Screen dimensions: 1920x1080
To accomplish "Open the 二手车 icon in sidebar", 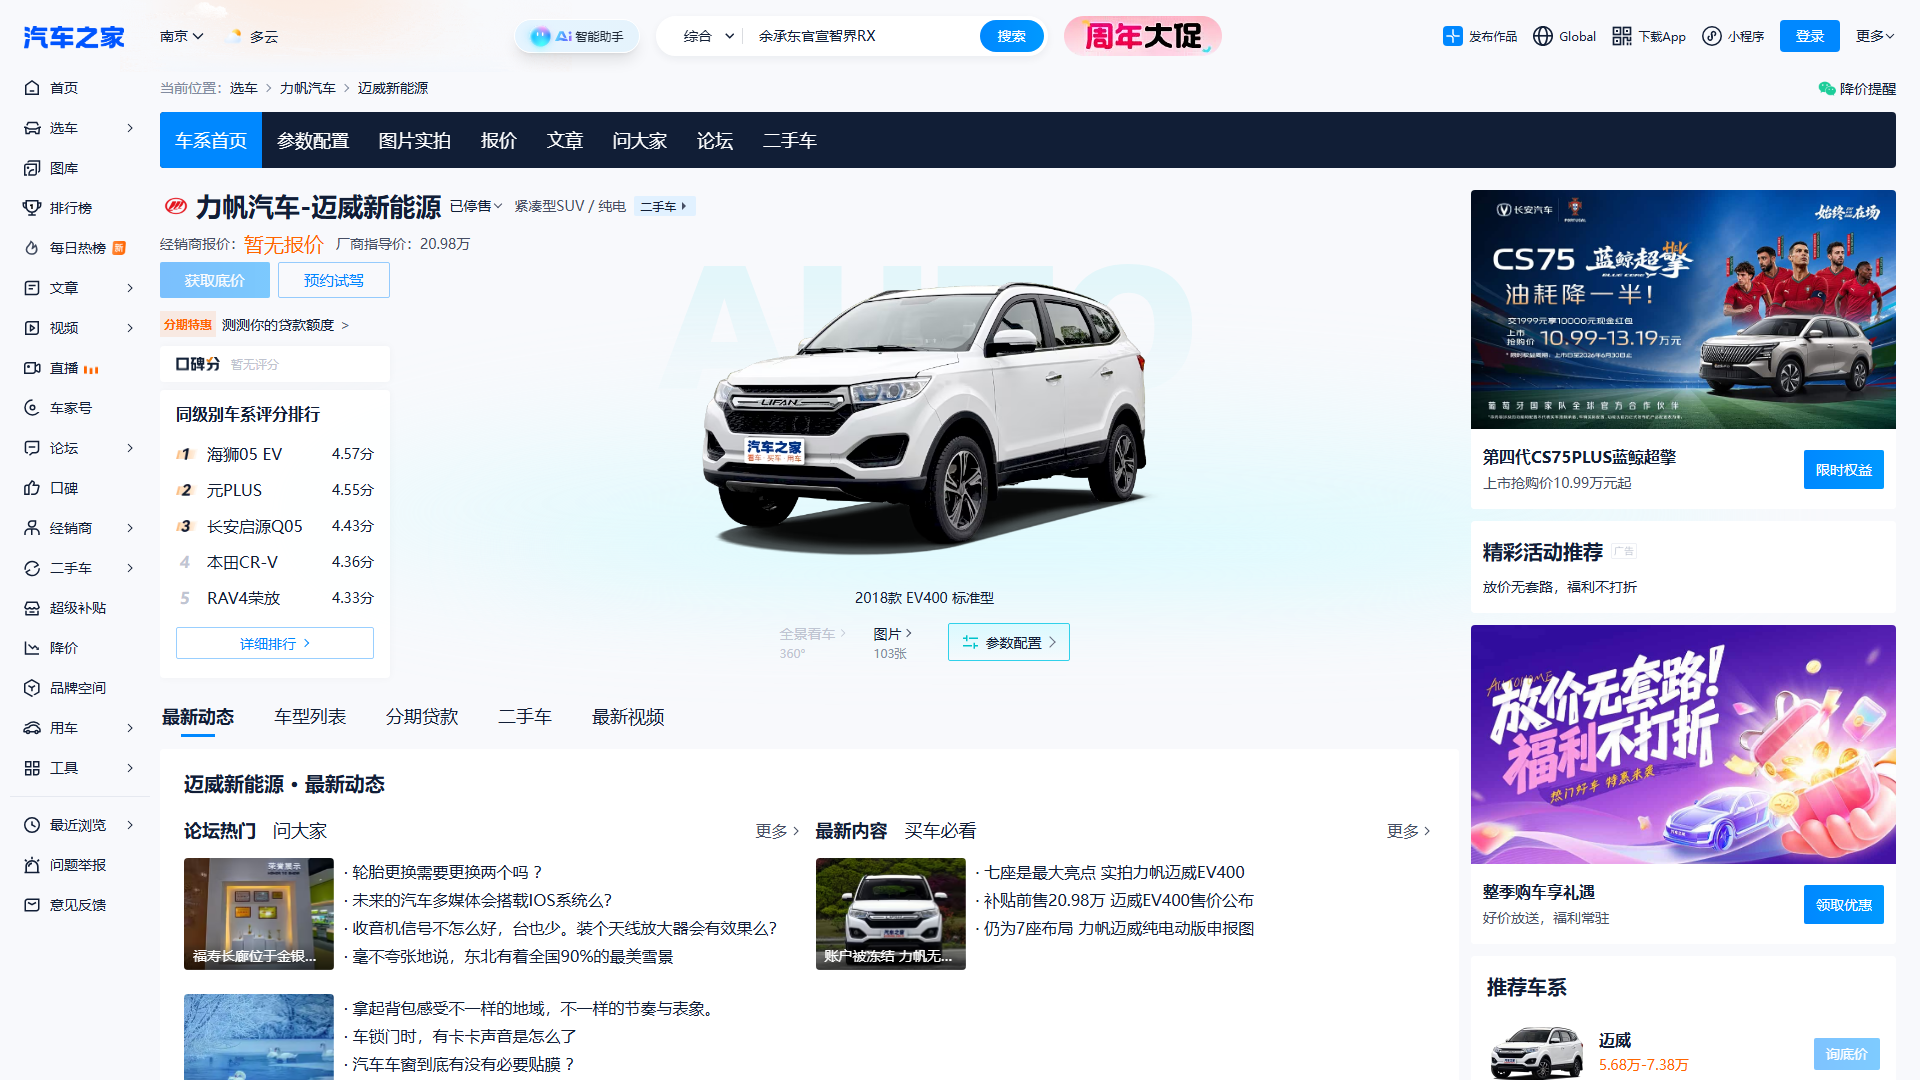I will pos(32,568).
